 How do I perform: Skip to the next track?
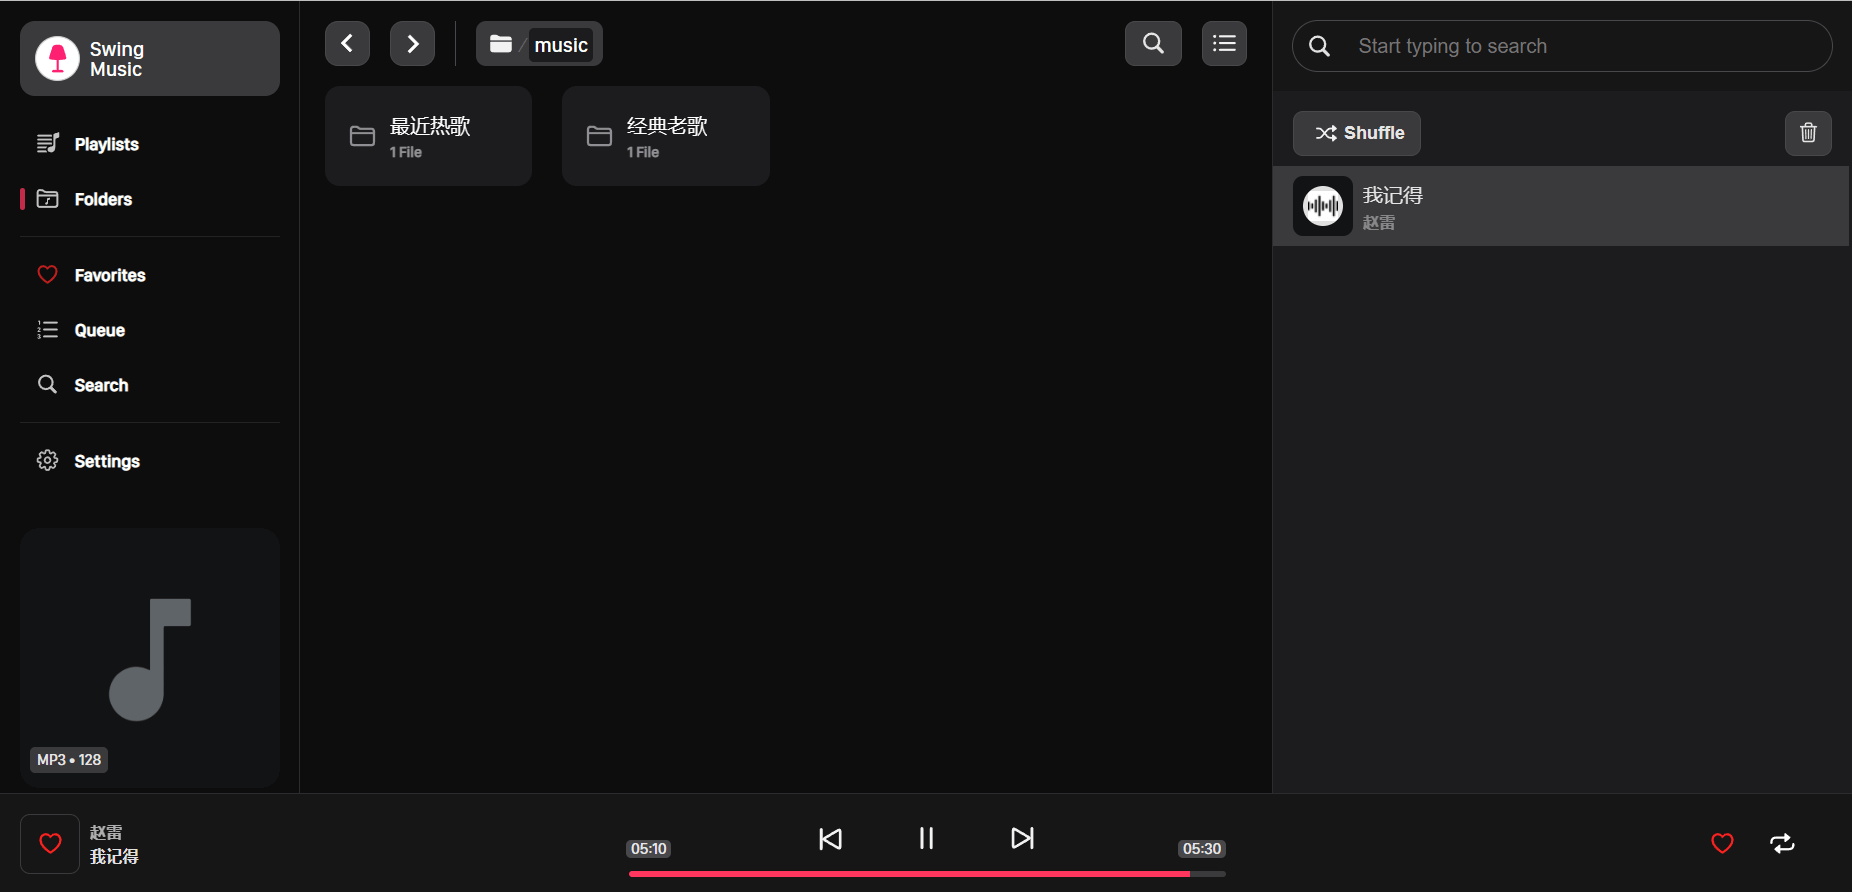click(x=1022, y=839)
